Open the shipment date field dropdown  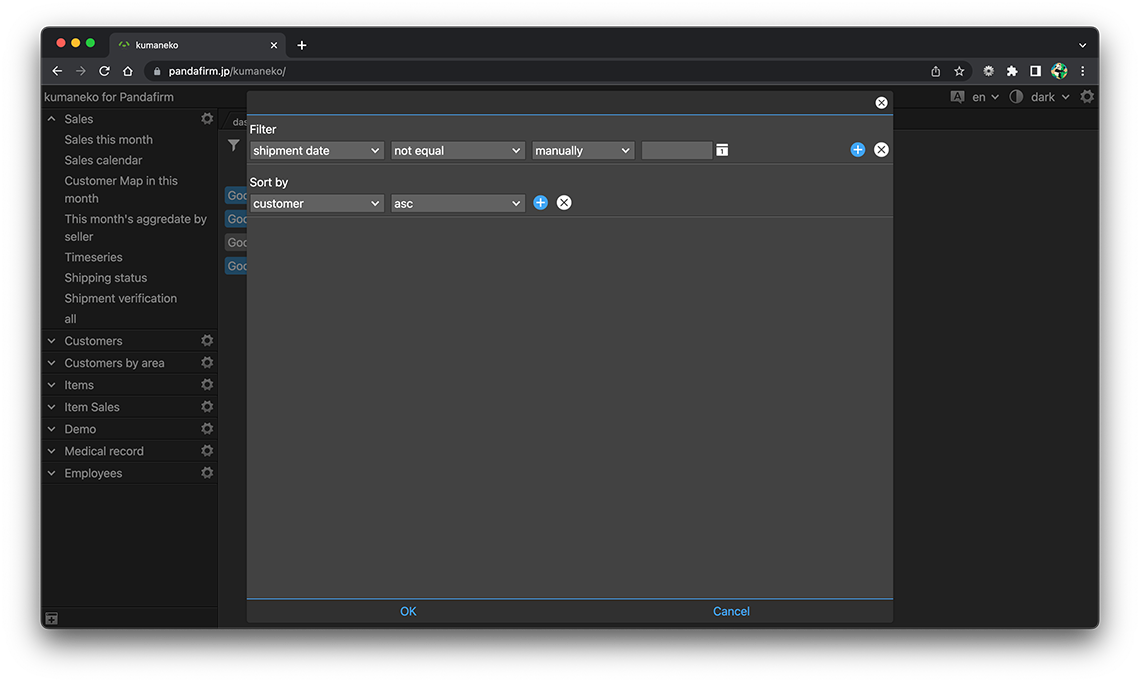316,151
